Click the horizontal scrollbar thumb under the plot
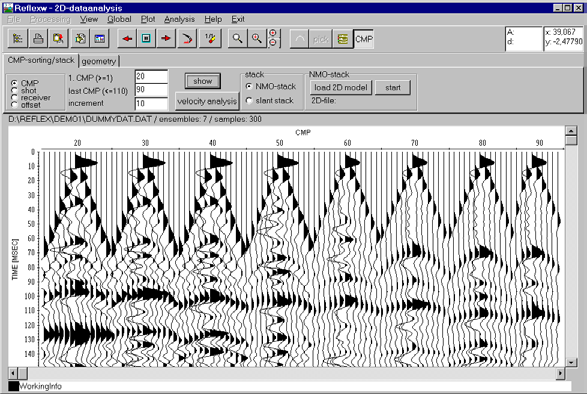The width and height of the screenshot is (587, 394). tap(23, 373)
